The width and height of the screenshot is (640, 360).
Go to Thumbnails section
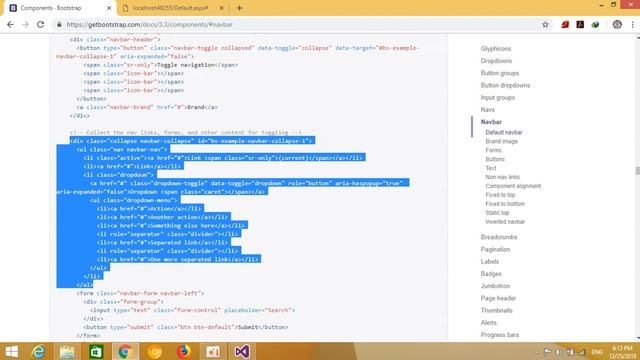496,311
